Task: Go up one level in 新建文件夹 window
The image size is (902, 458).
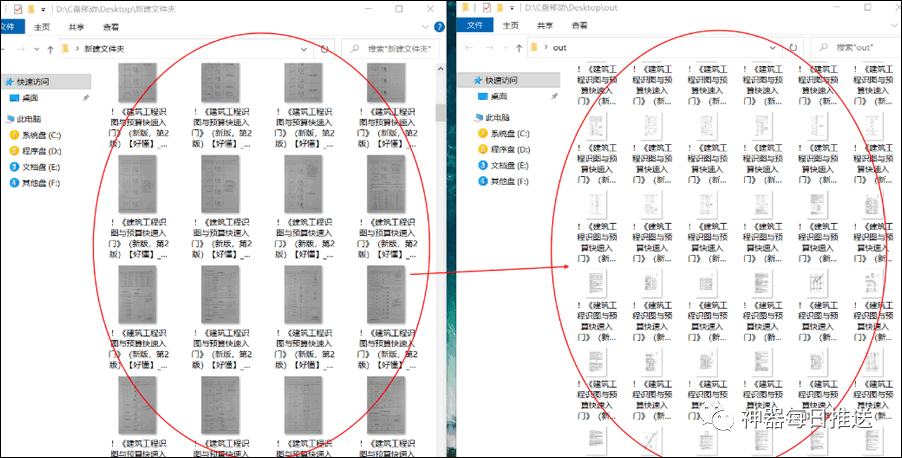Action: click(50, 49)
